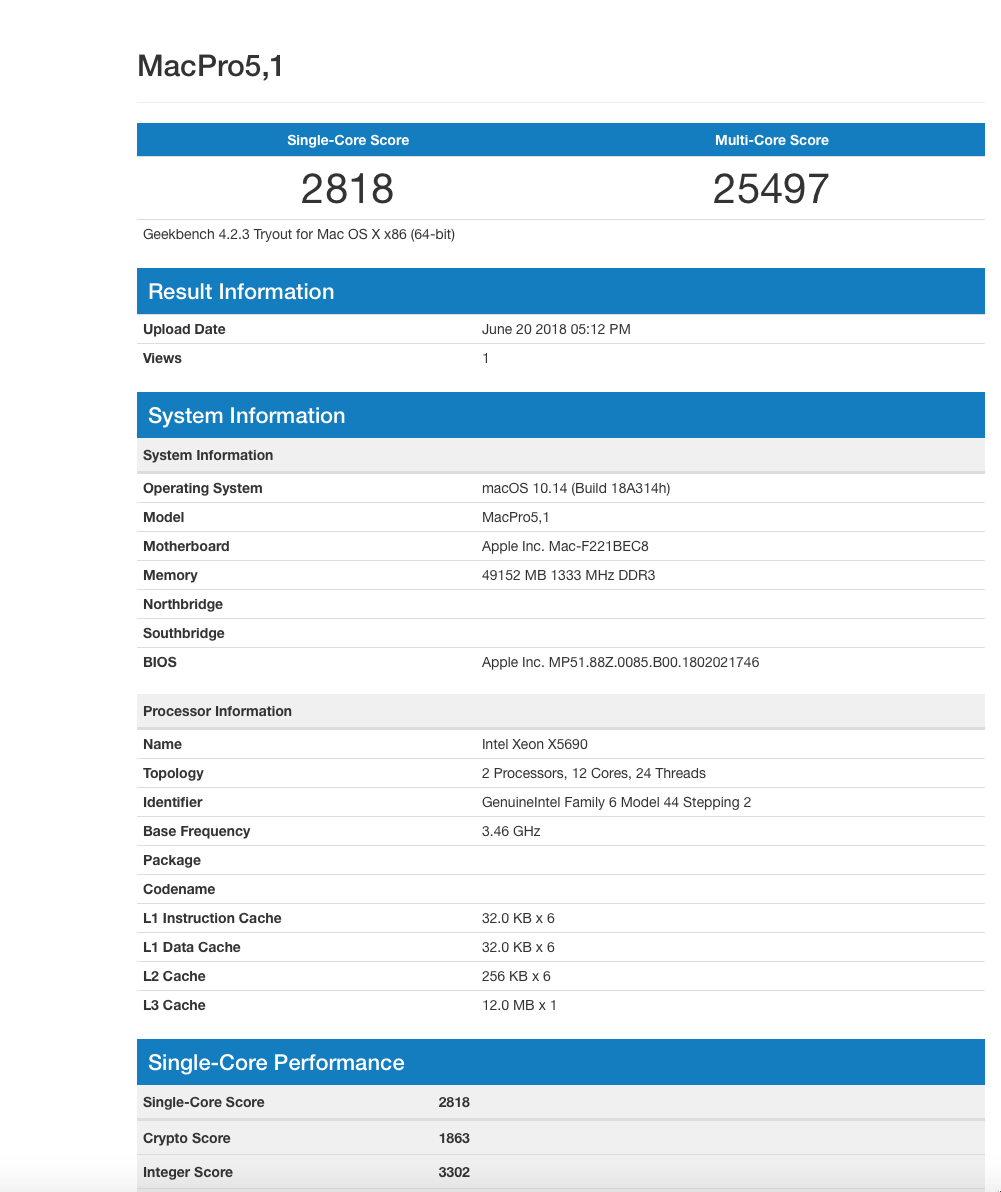Image resolution: width=1001 pixels, height=1192 pixels.
Task: Click the Geekbench 4.2.3 Tryout version line
Action: 299,234
